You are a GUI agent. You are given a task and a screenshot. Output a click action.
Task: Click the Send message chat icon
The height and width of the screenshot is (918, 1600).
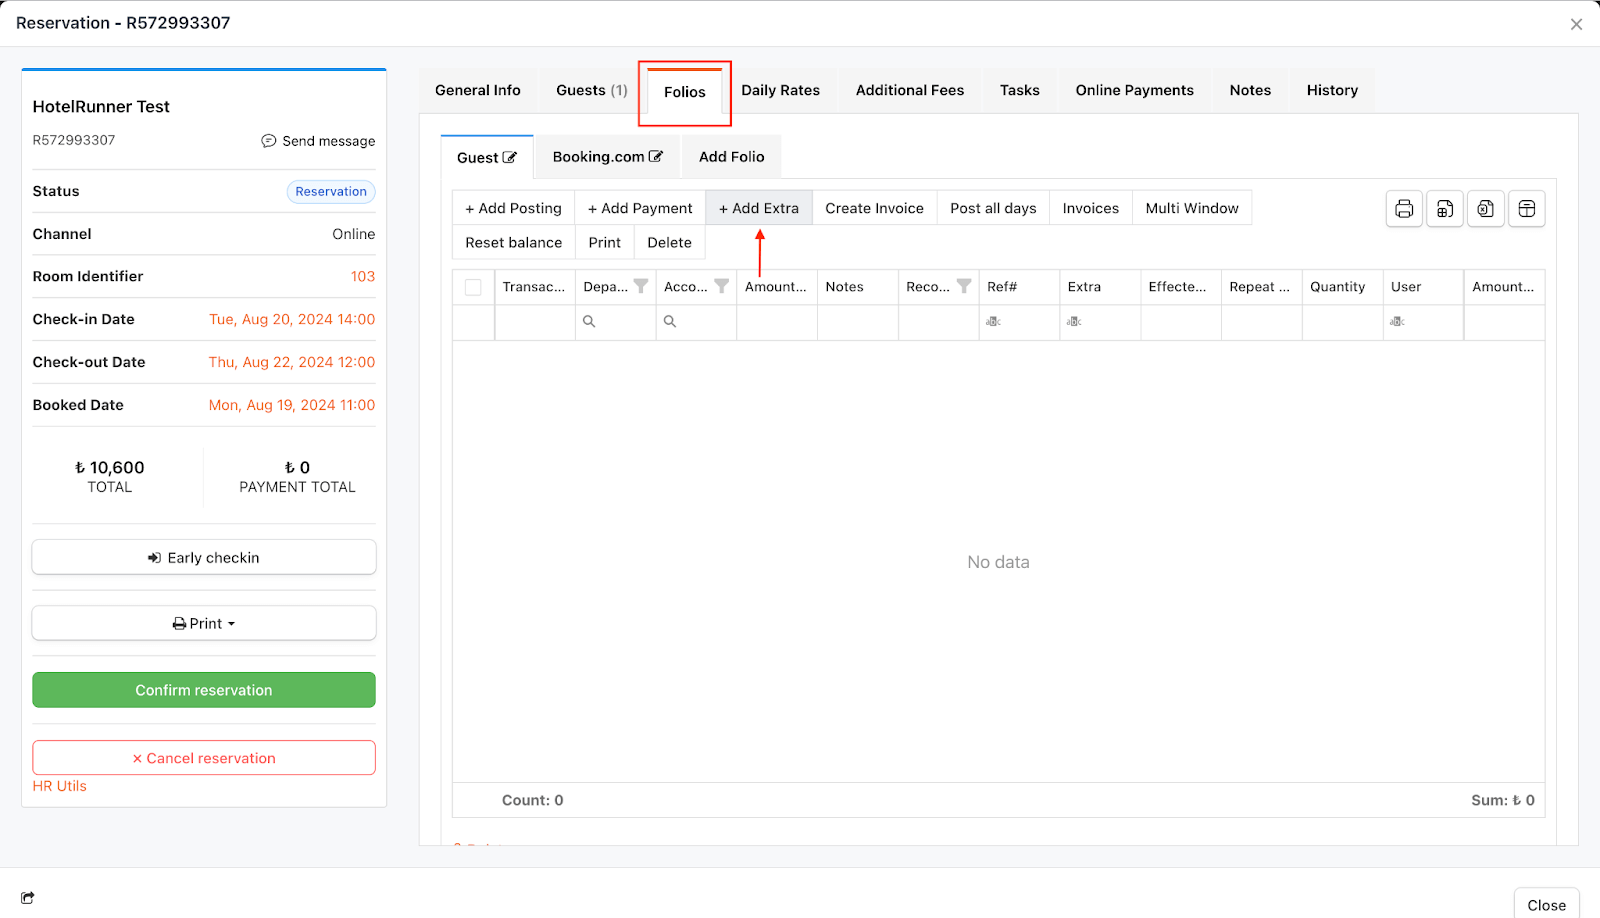[269, 141]
